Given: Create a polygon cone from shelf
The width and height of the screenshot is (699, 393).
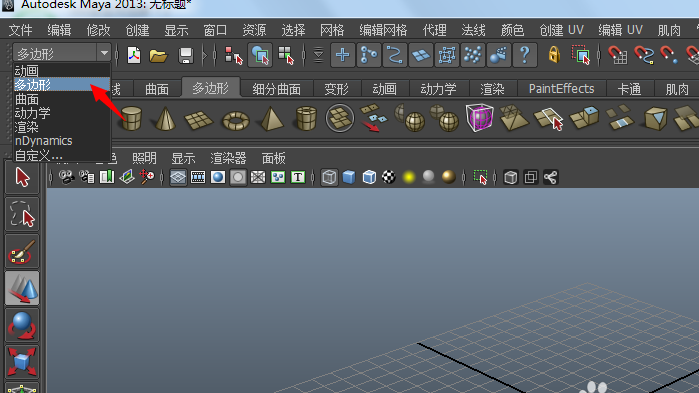Looking at the screenshot, I should click(165, 119).
